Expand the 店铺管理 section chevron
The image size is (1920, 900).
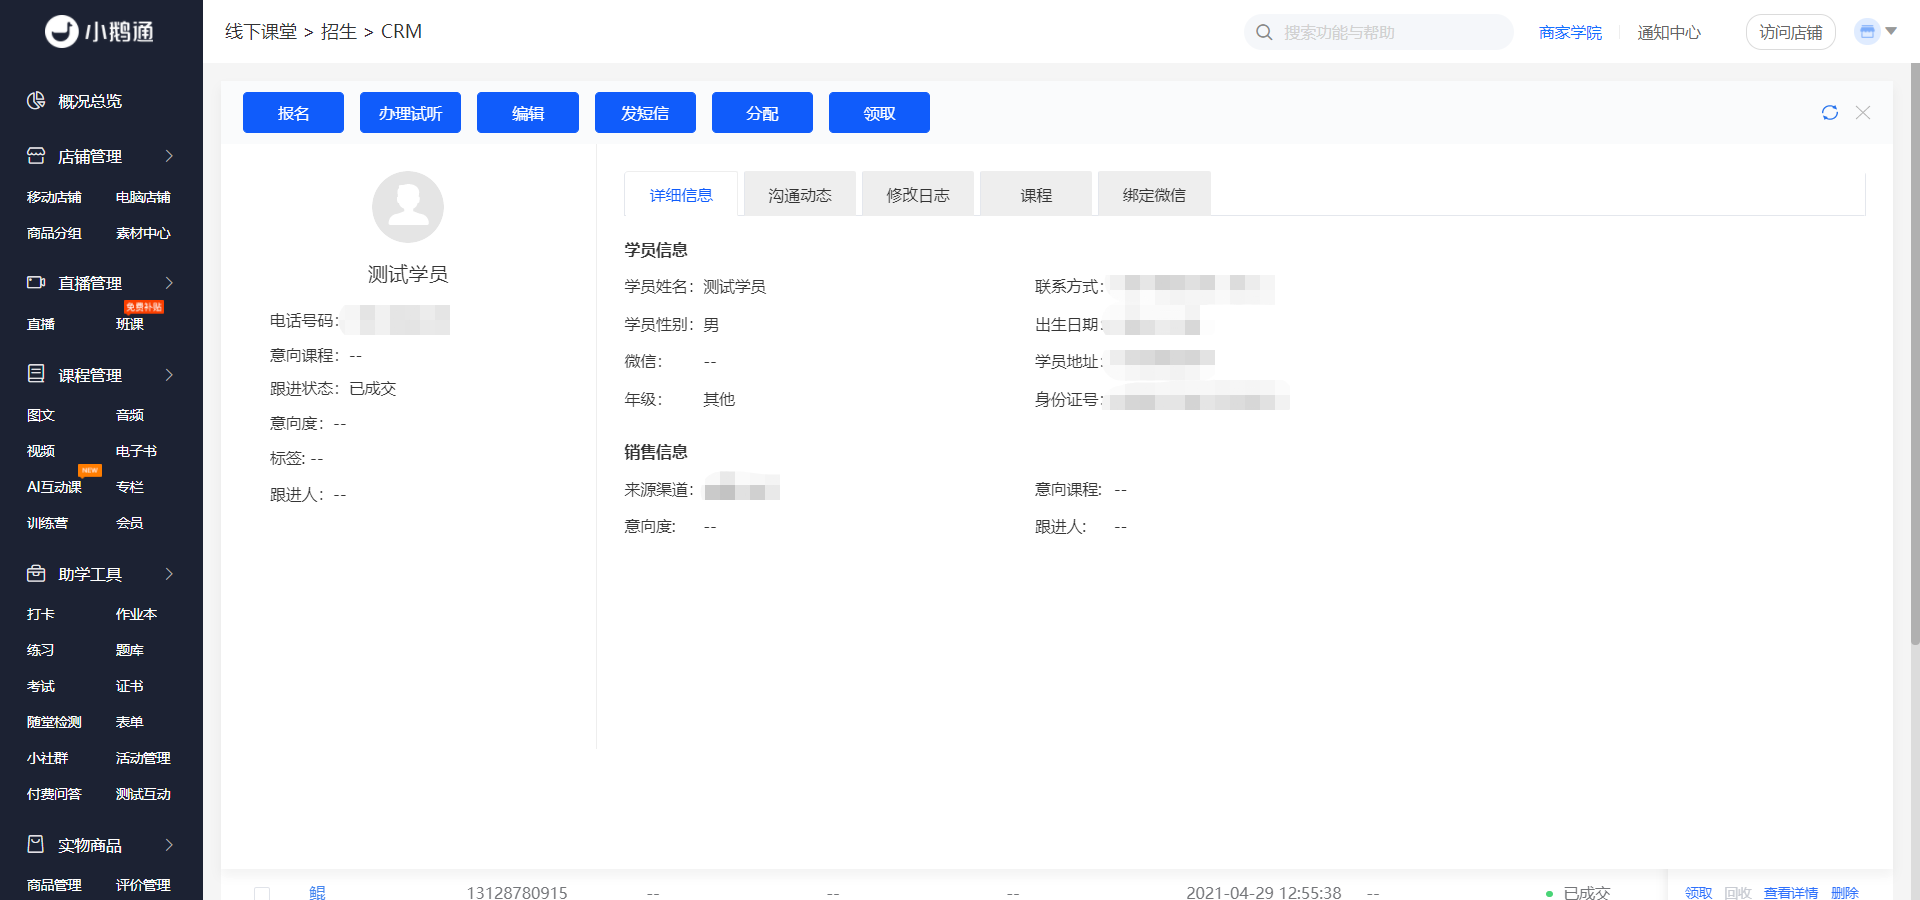[x=169, y=156]
